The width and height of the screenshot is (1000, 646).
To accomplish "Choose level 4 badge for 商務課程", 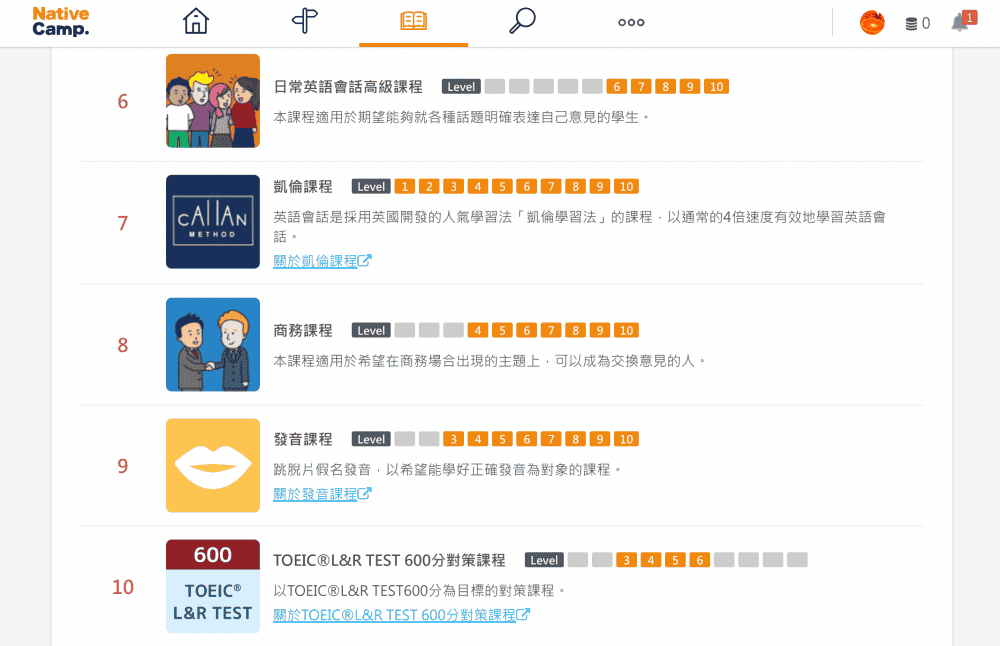I will coord(478,330).
